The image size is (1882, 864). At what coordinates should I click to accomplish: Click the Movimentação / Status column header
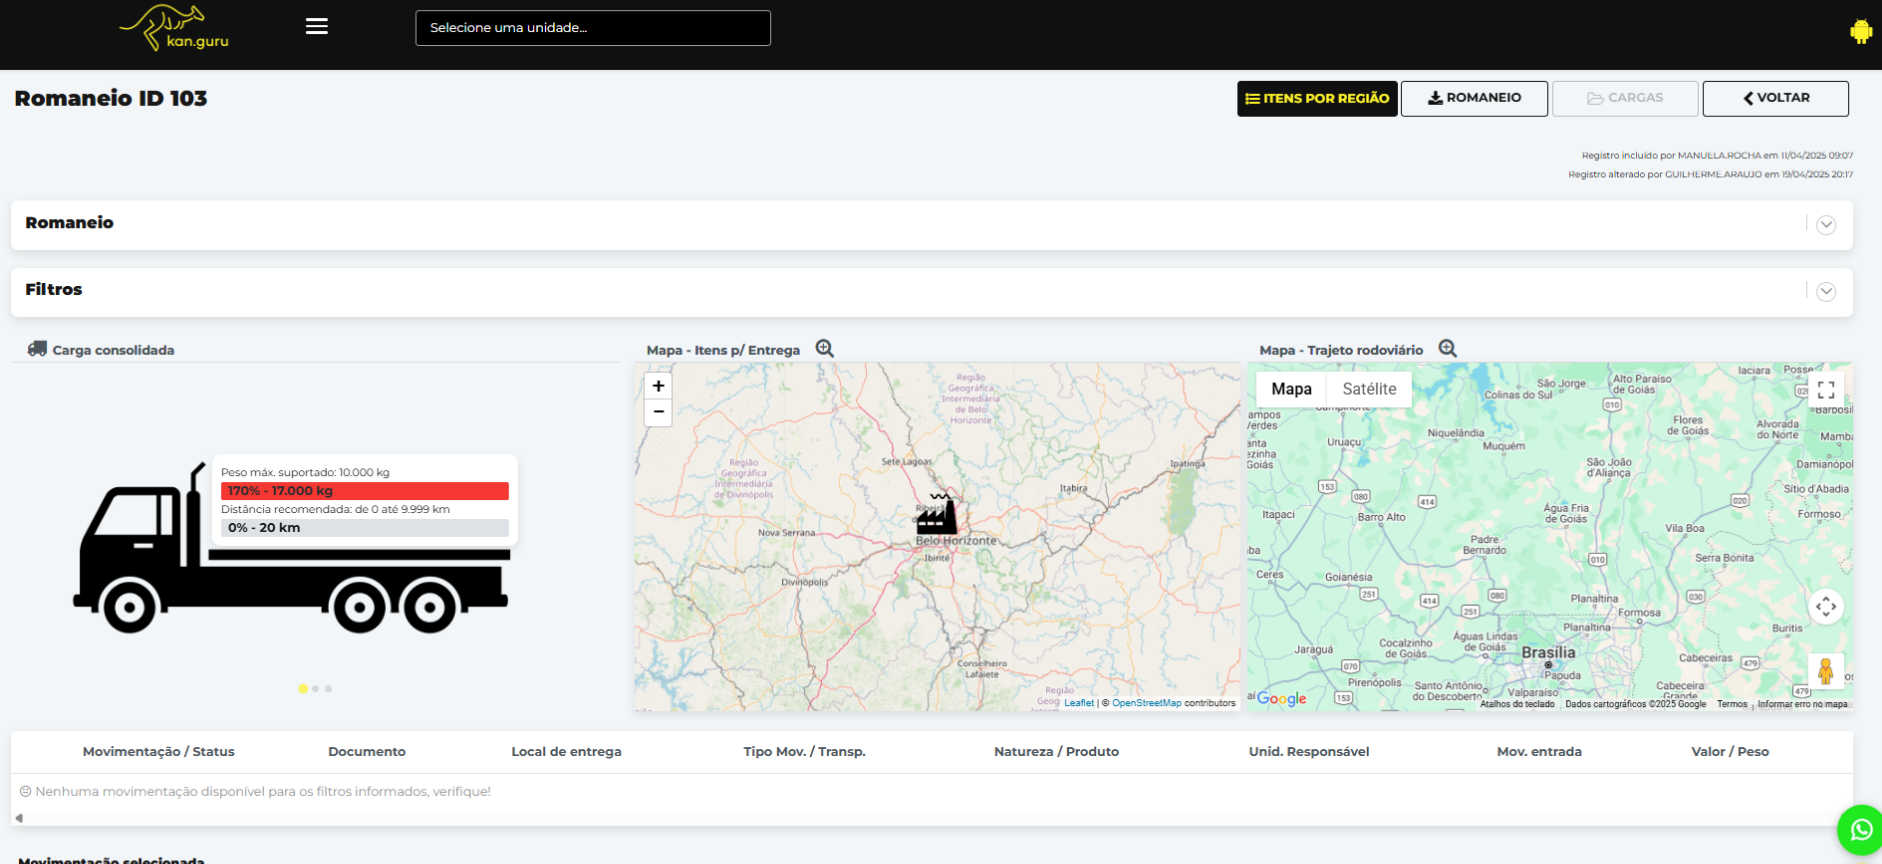(159, 752)
